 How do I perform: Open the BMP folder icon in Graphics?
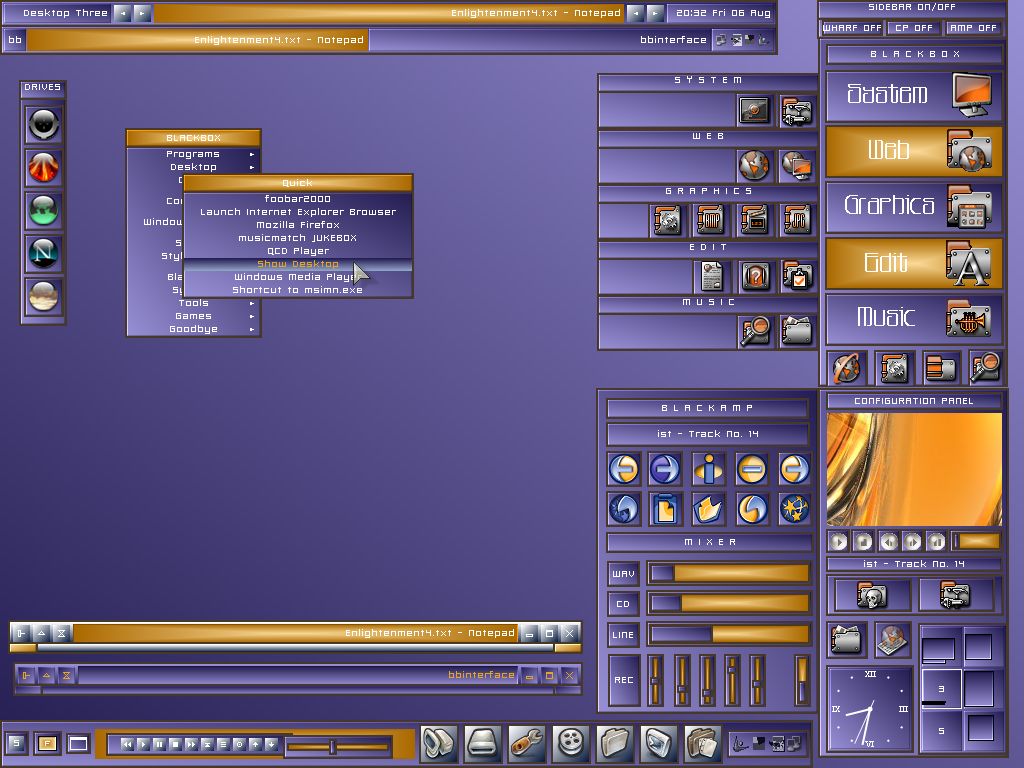(711, 220)
